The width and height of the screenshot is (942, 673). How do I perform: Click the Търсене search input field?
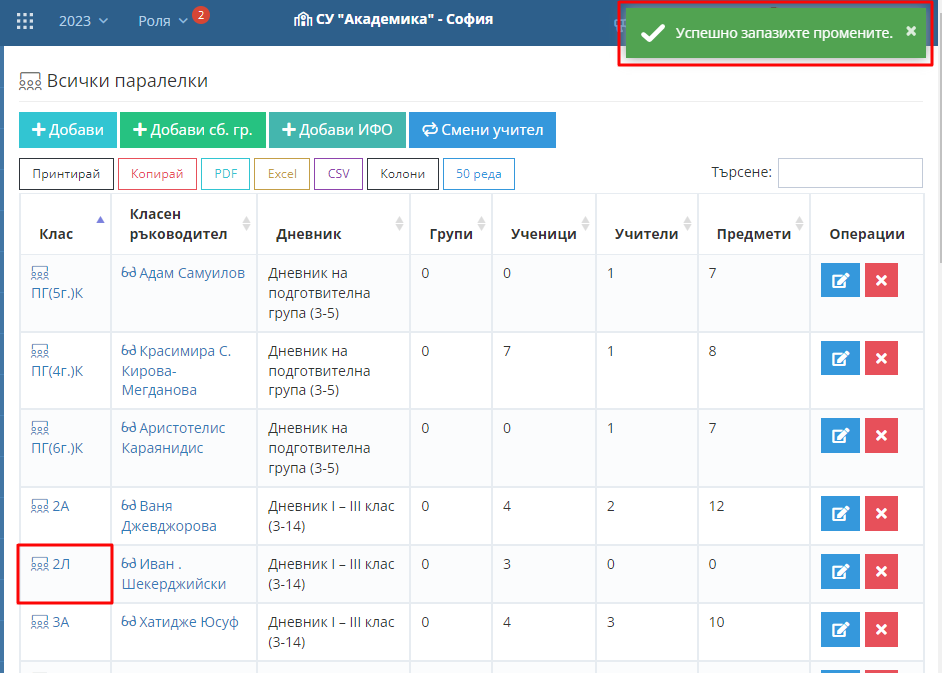click(849, 173)
